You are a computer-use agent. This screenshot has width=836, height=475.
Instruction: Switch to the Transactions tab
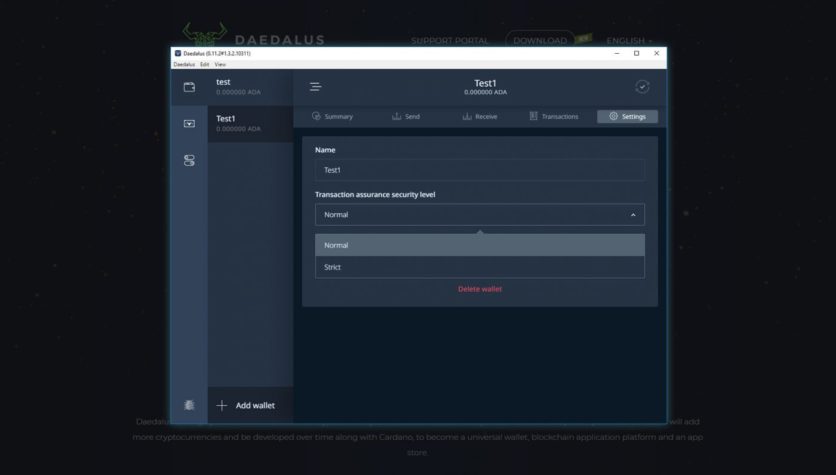tap(553, 116)
